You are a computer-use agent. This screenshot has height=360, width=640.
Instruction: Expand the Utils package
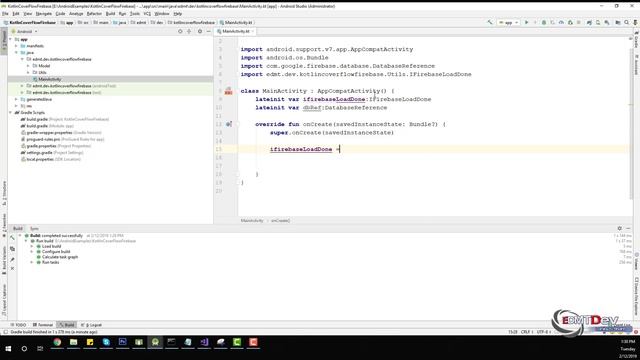tap(29, 72)
